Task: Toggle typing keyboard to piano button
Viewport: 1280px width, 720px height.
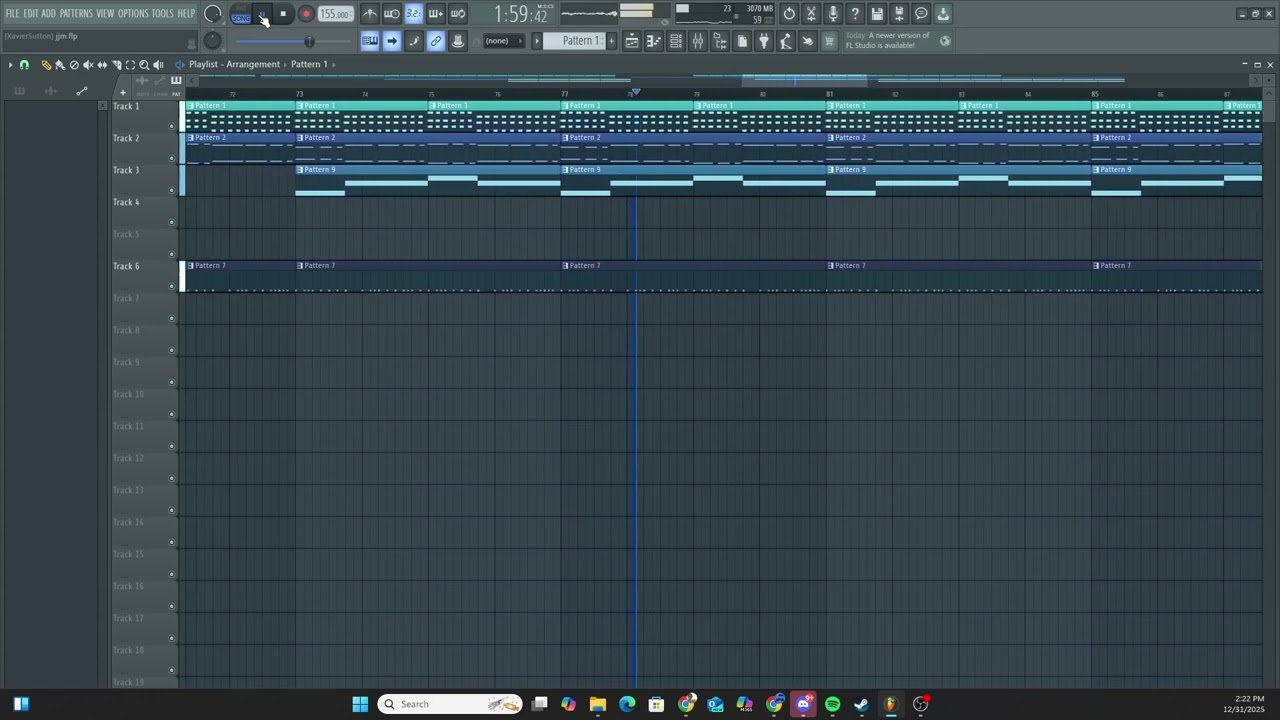Action: tap(370, 41)
